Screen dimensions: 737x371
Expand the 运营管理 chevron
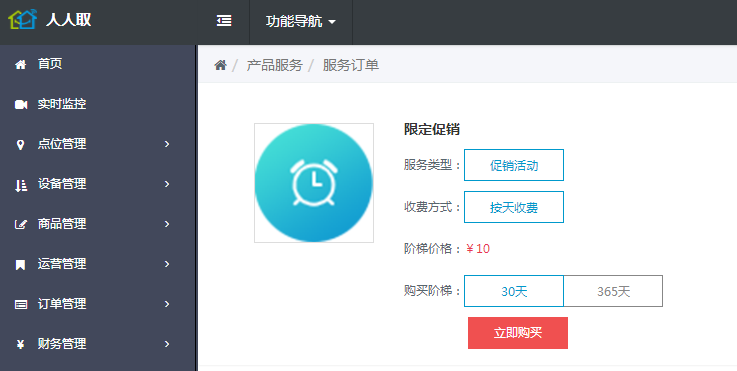pyautogui.click(x=167, y=264)
